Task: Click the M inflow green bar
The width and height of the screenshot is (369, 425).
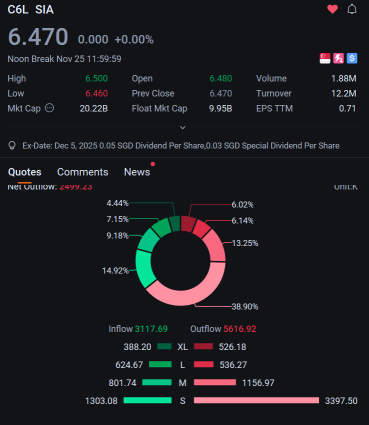Action: coord(157,382)
